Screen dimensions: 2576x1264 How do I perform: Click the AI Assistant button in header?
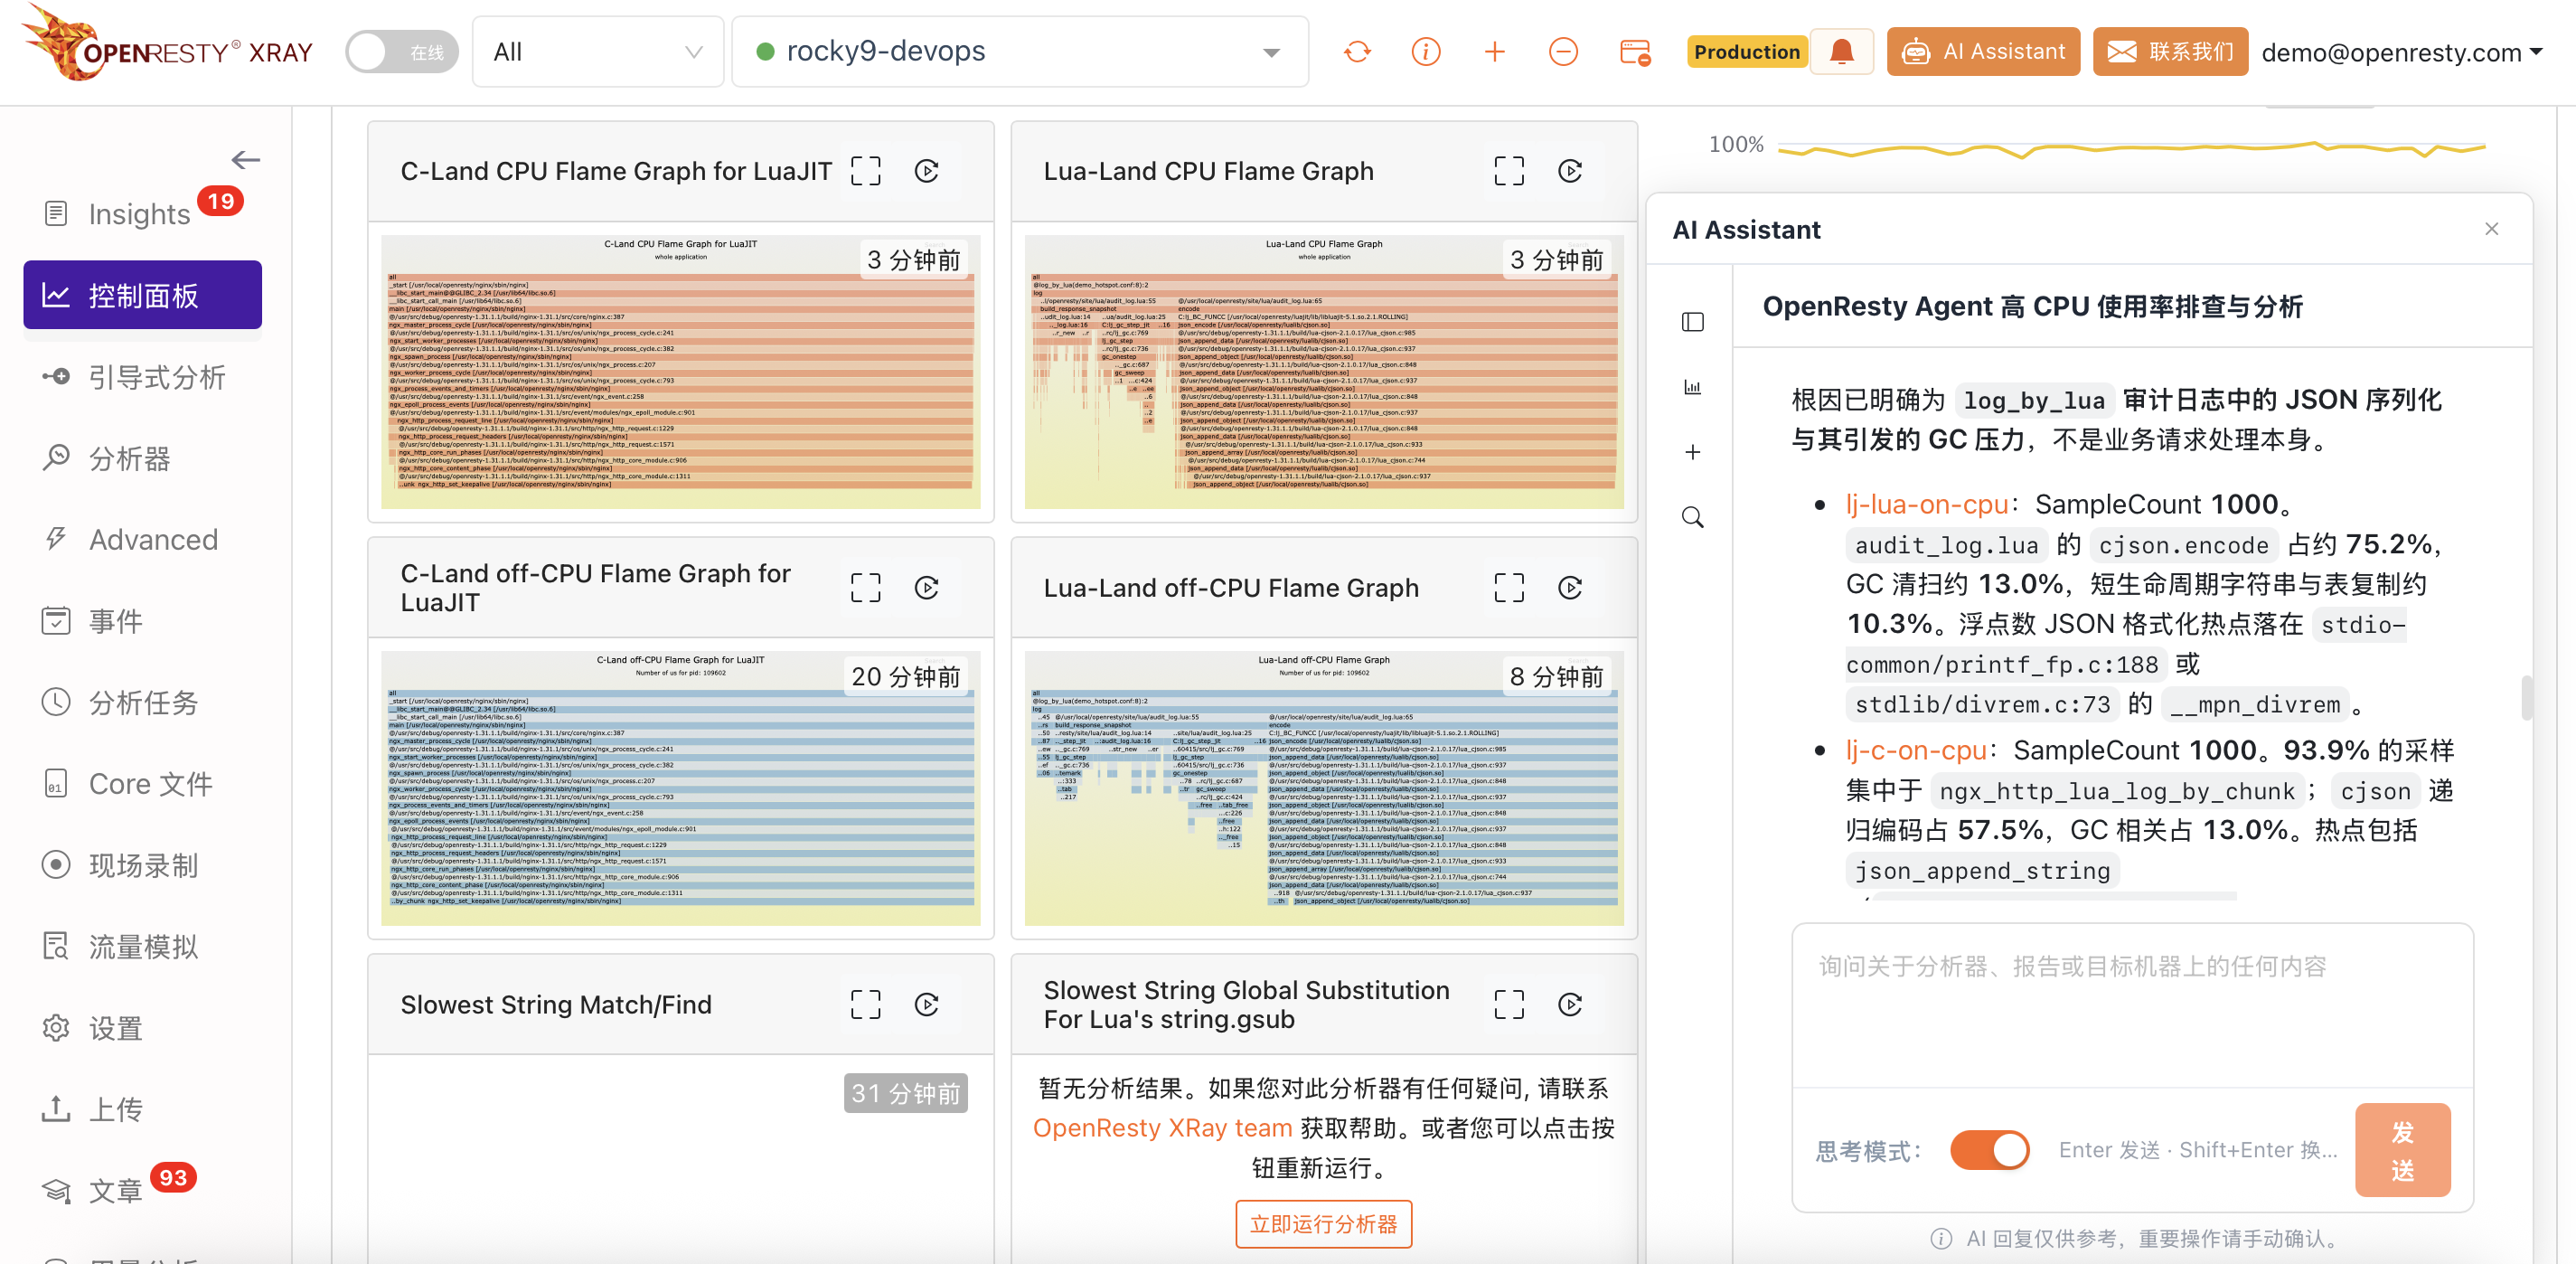pos(1983,52)
